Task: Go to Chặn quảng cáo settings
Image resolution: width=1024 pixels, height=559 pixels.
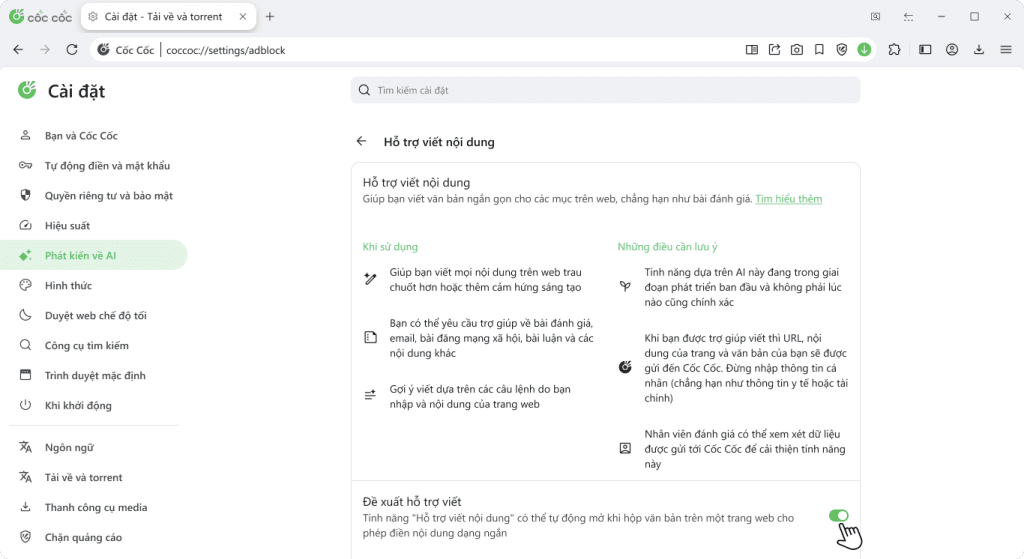Action: click(83, 537)
